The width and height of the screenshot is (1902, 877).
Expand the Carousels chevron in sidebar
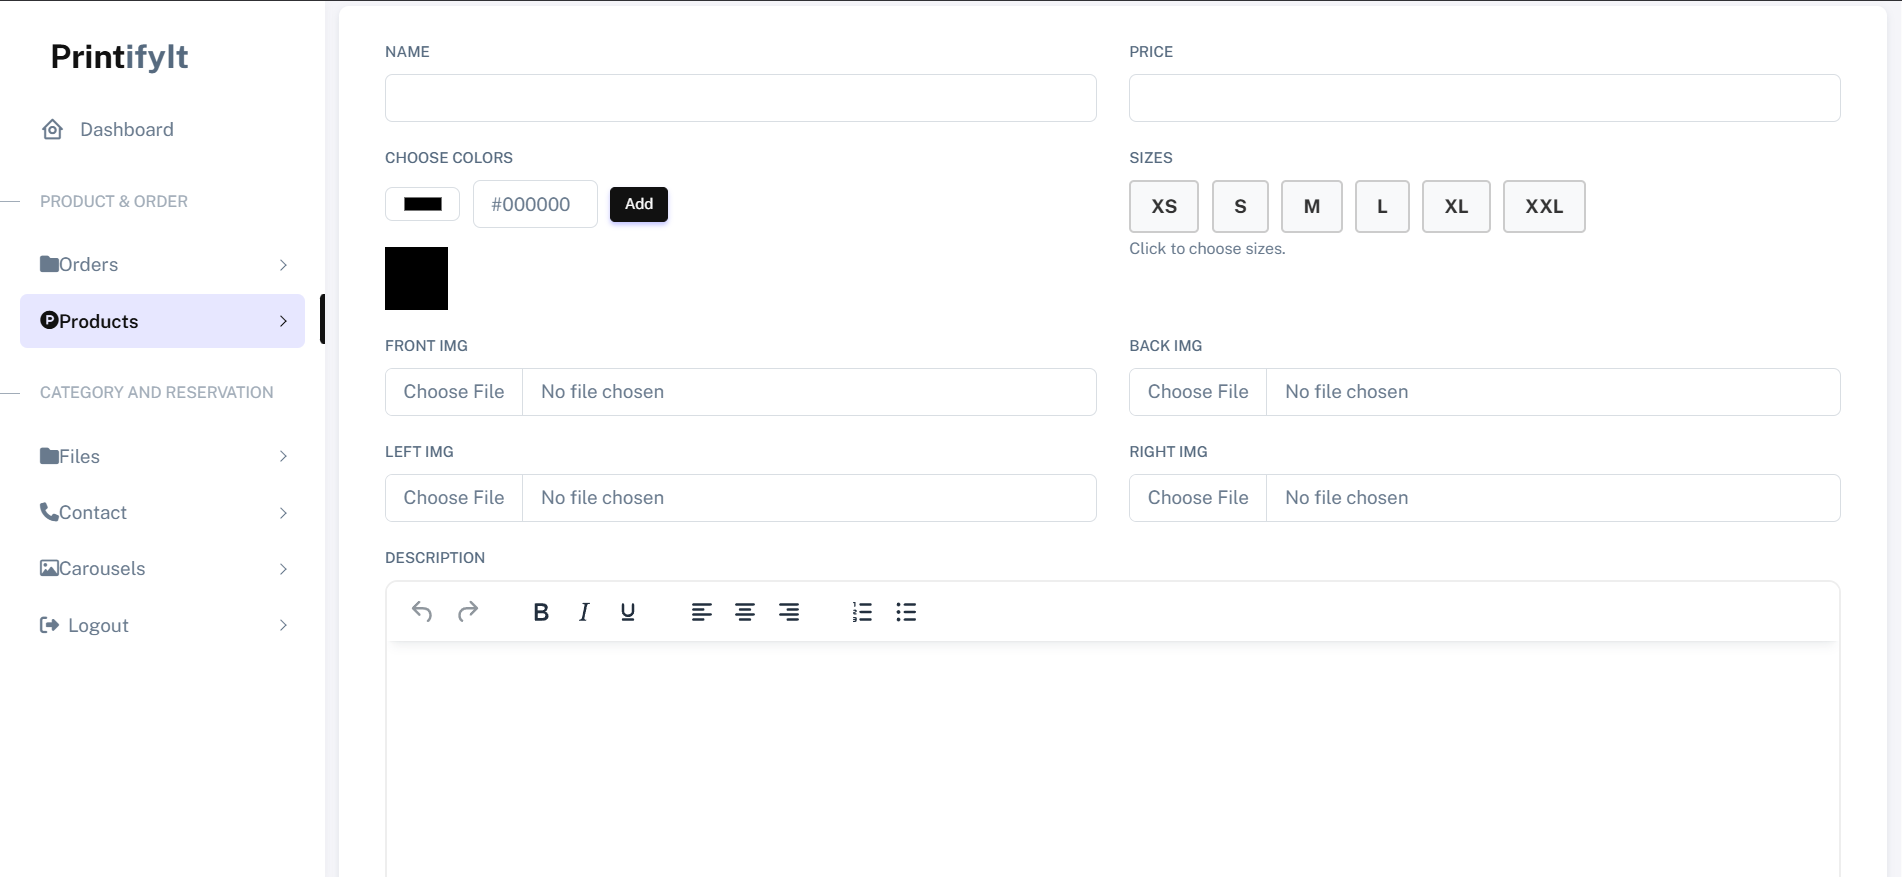[x=283, y=569]
